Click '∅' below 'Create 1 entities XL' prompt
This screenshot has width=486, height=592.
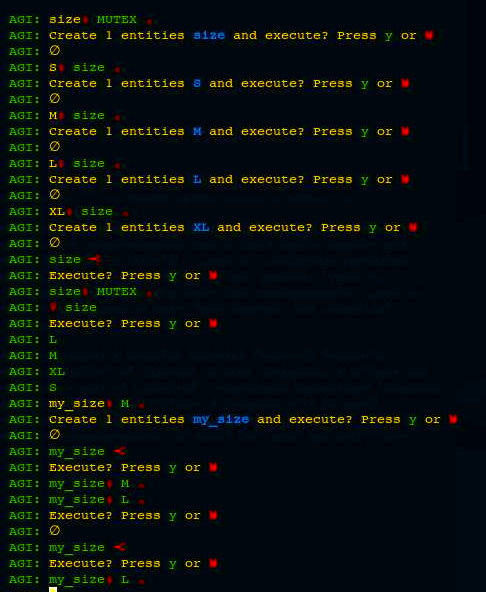pyautogui.click(x=54, y=243)
